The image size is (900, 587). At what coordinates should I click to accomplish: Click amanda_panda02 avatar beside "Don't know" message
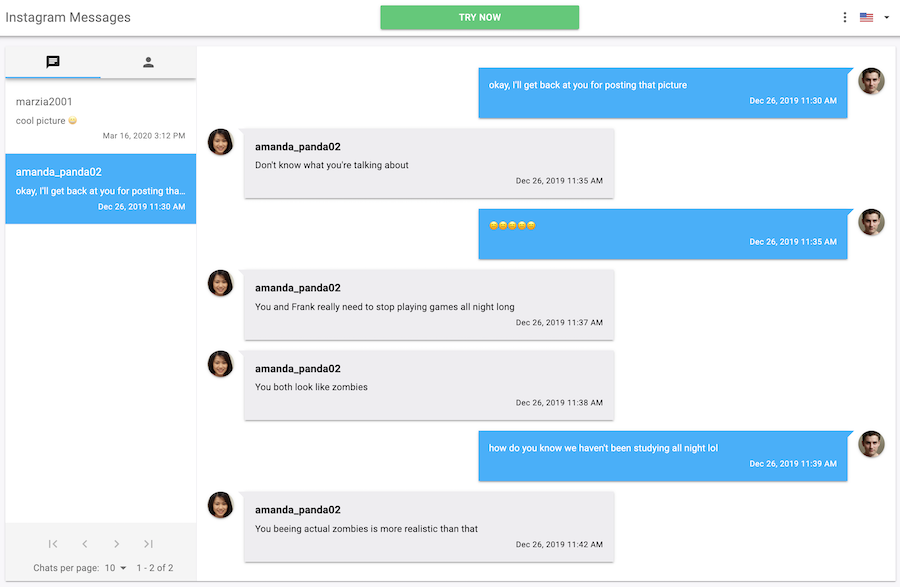(x=220, y=142)
